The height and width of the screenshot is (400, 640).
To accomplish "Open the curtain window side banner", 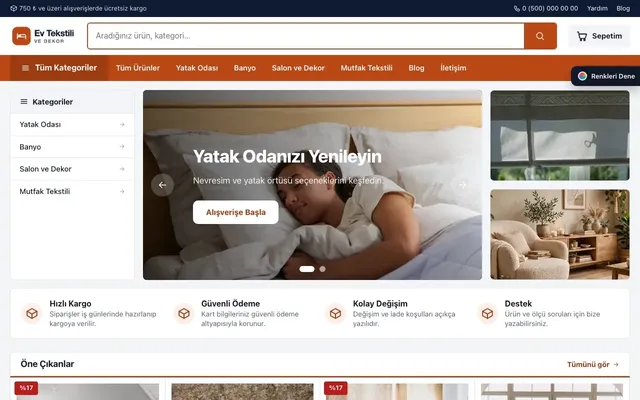I will click(x=560, y=136).
